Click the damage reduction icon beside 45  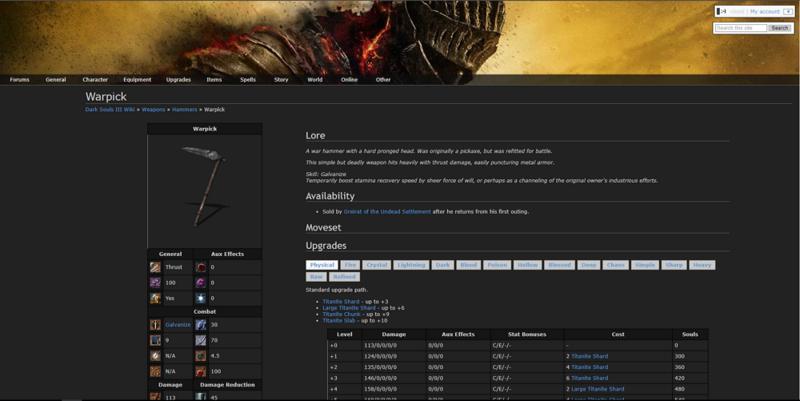pyautogui.click(x=201, y=396)
